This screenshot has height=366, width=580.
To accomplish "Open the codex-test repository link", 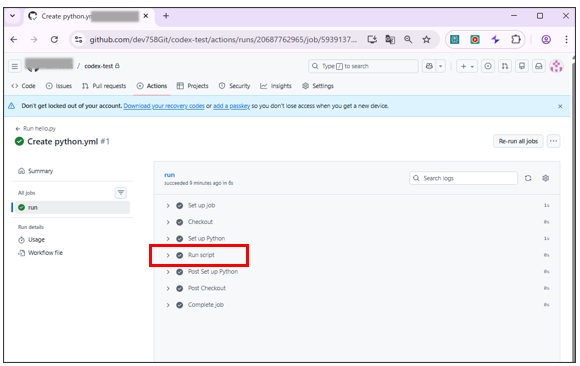I will [x=98, y=66].
